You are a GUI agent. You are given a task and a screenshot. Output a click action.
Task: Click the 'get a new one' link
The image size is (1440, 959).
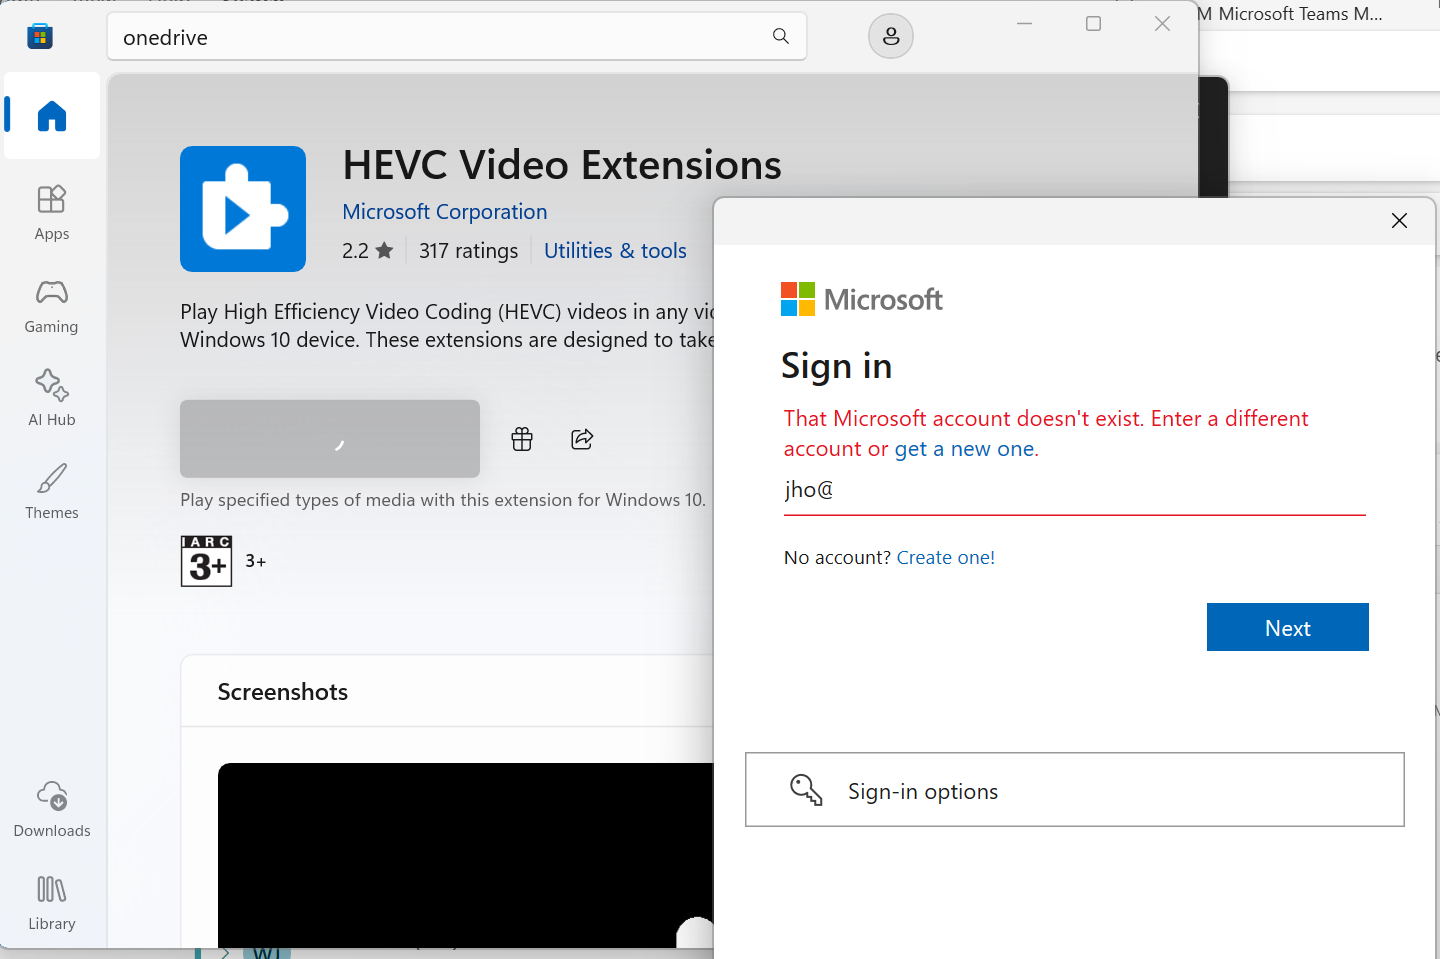pyautogui.click(x=966, y=449)
